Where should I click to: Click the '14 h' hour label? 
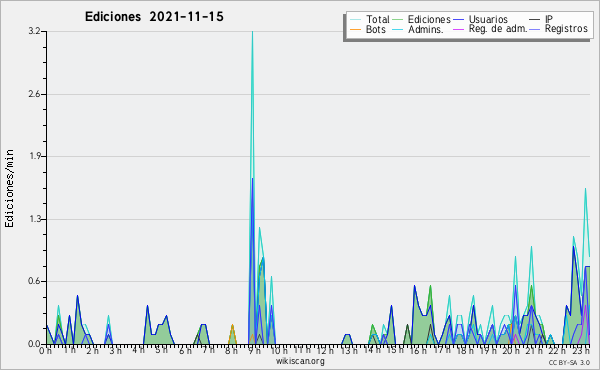[372, 350]
